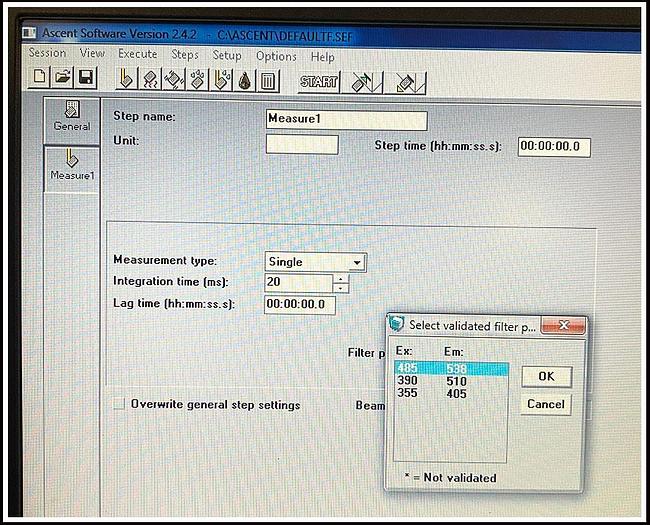Decrease integration time with down arrow

click(x=341, y=288)
